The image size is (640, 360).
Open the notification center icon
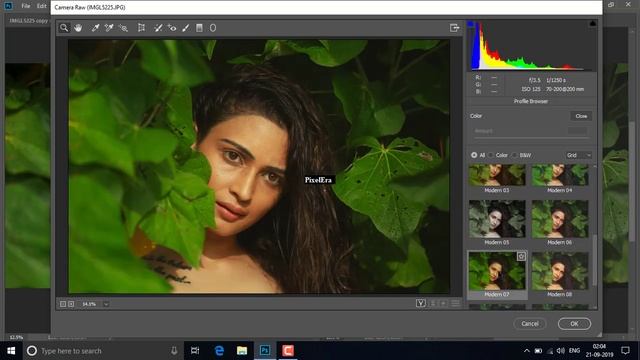(625, 351)
